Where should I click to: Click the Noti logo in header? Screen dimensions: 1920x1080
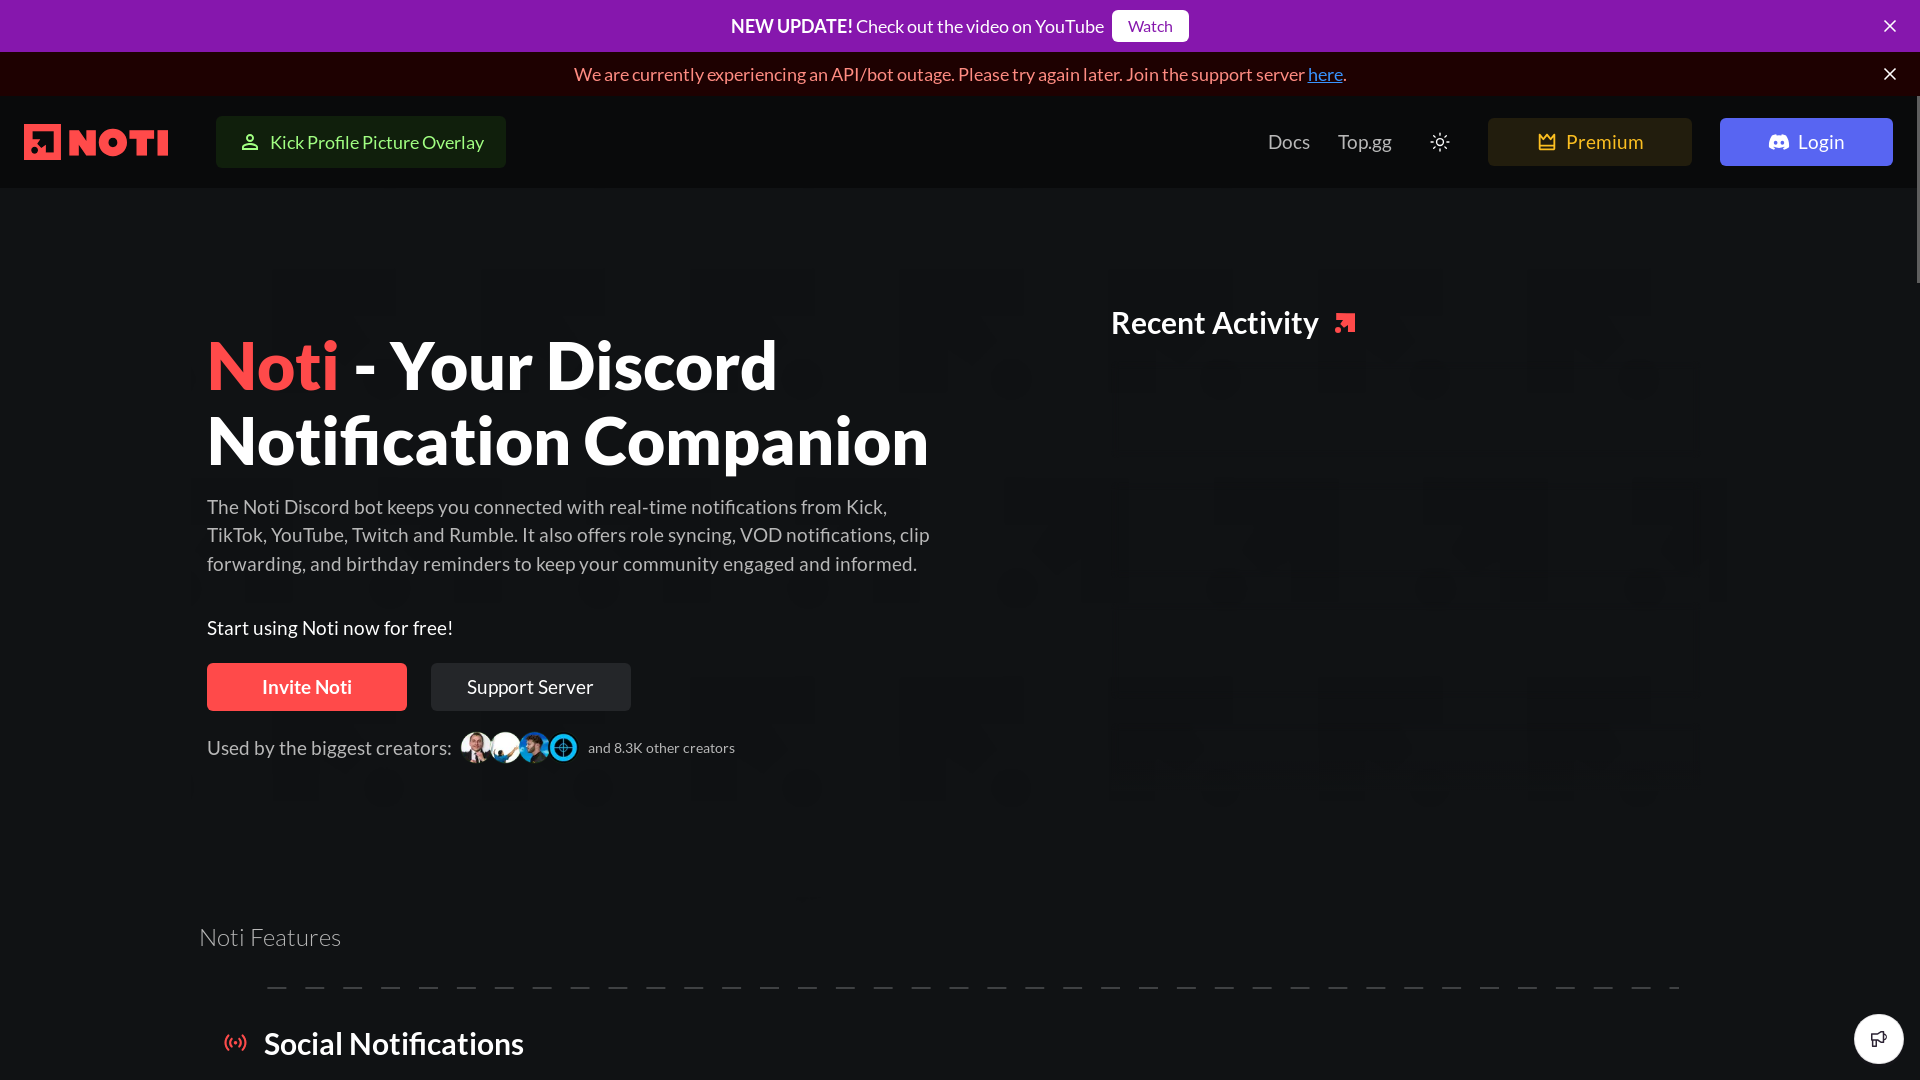(96, 142)
